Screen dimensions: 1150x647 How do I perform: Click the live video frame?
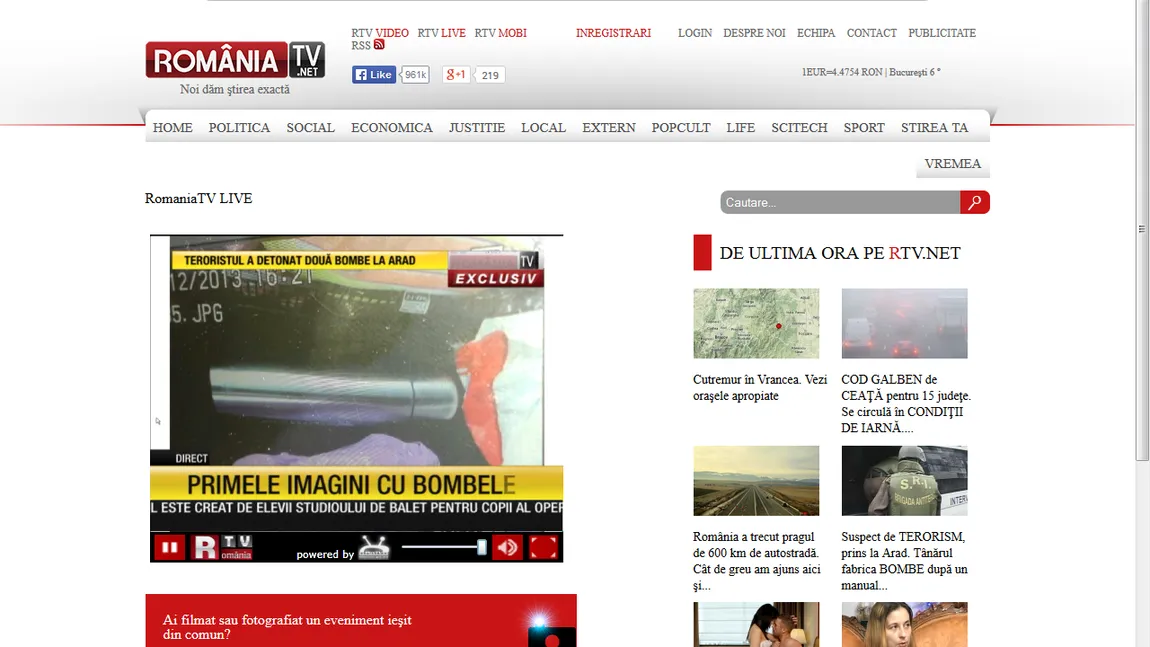[x=356, y=381]
